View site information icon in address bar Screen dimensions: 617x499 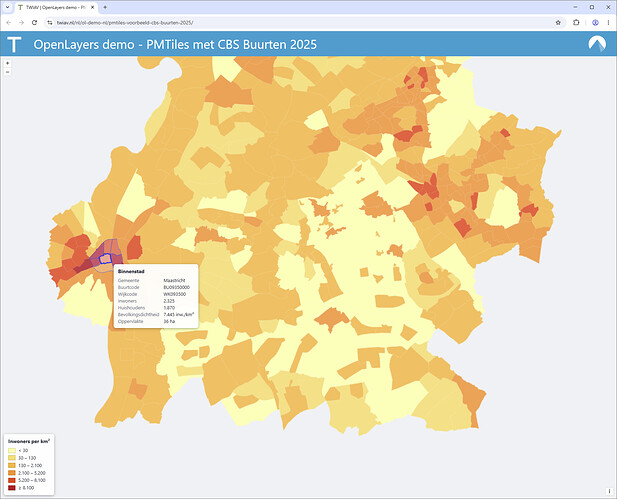[50, 23]
